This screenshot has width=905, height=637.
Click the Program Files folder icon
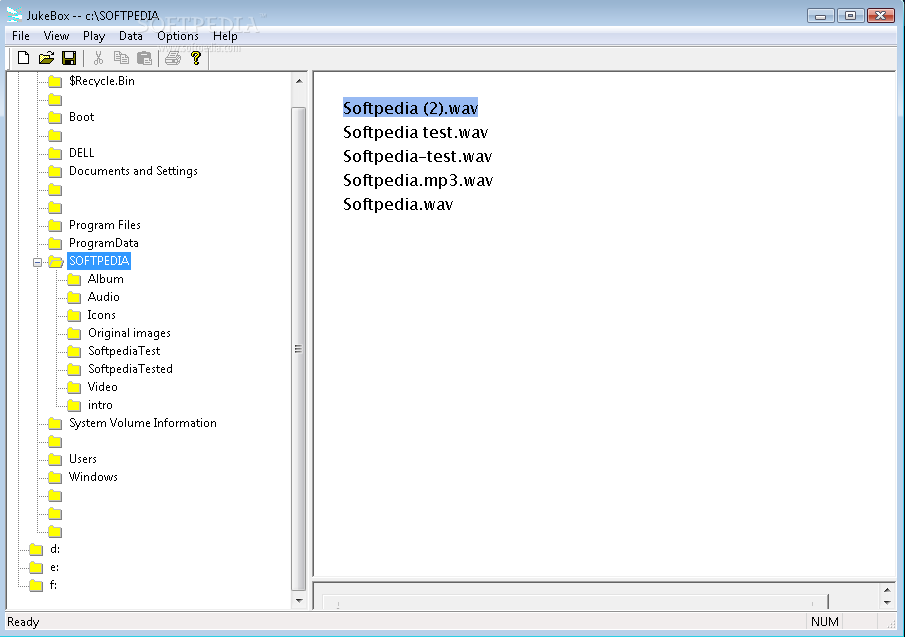(55, 226)
